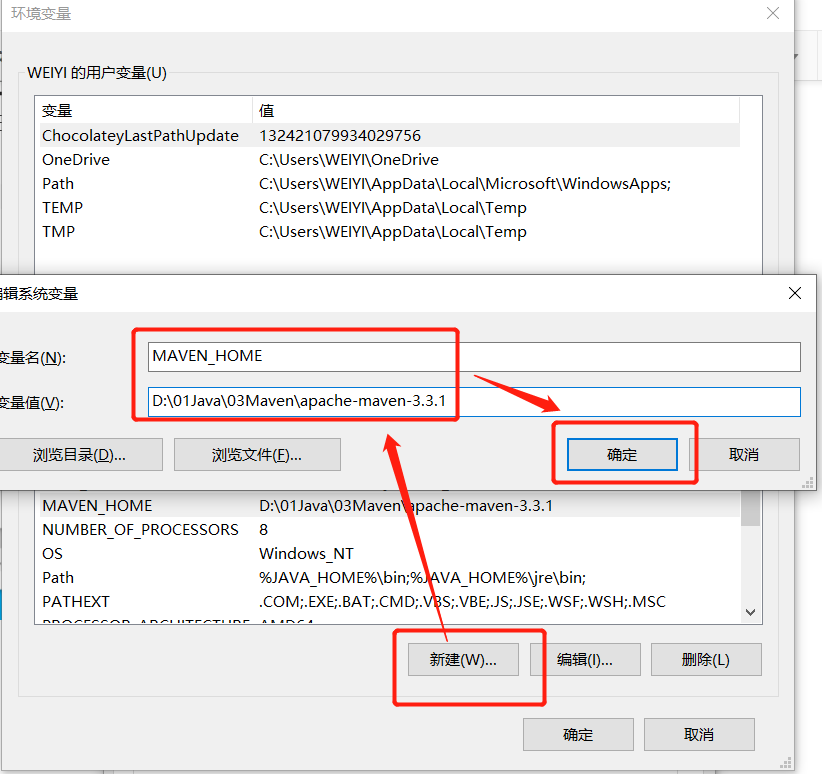822x774 pixels.
Task: Select NUMBER_OF_PROCESSORS system variable row
Action: click(x=390, y=530)
